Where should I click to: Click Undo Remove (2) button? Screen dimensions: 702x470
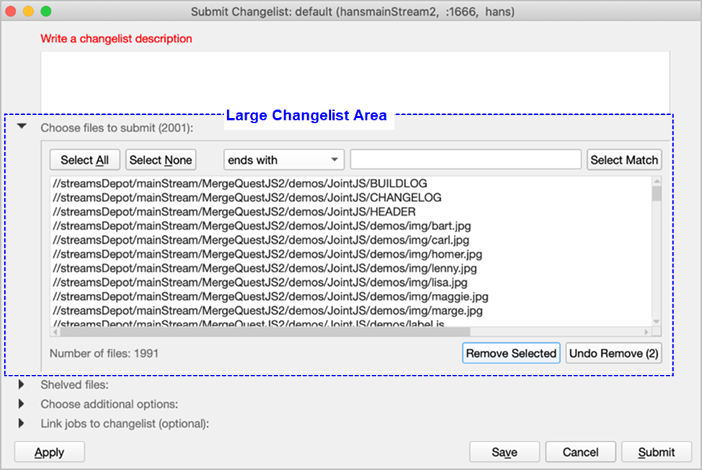click(613, 353)
